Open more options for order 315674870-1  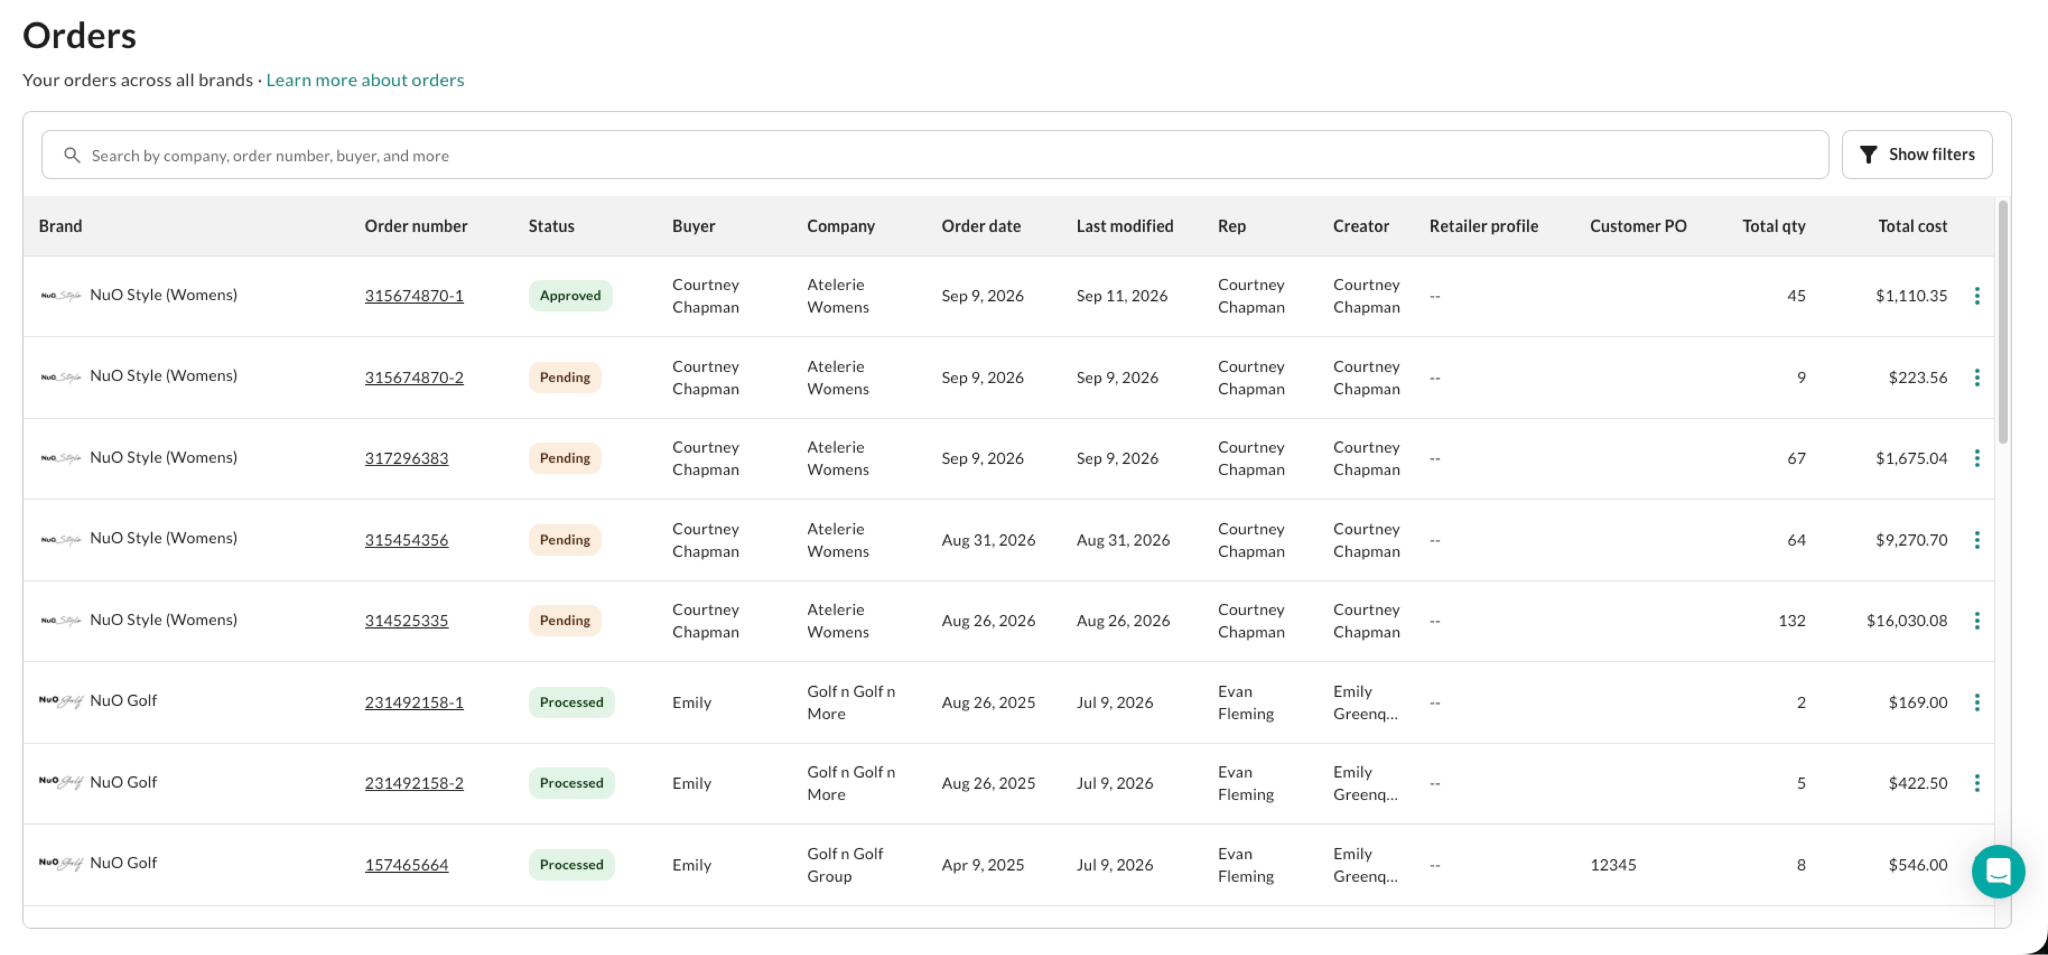pyautogui.click(x=1977, y=296)
